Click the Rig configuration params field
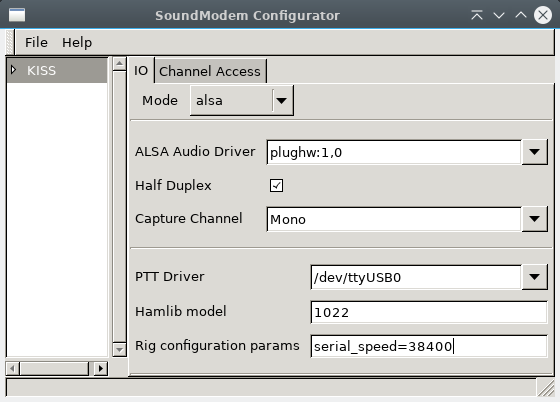 point(429,346)
